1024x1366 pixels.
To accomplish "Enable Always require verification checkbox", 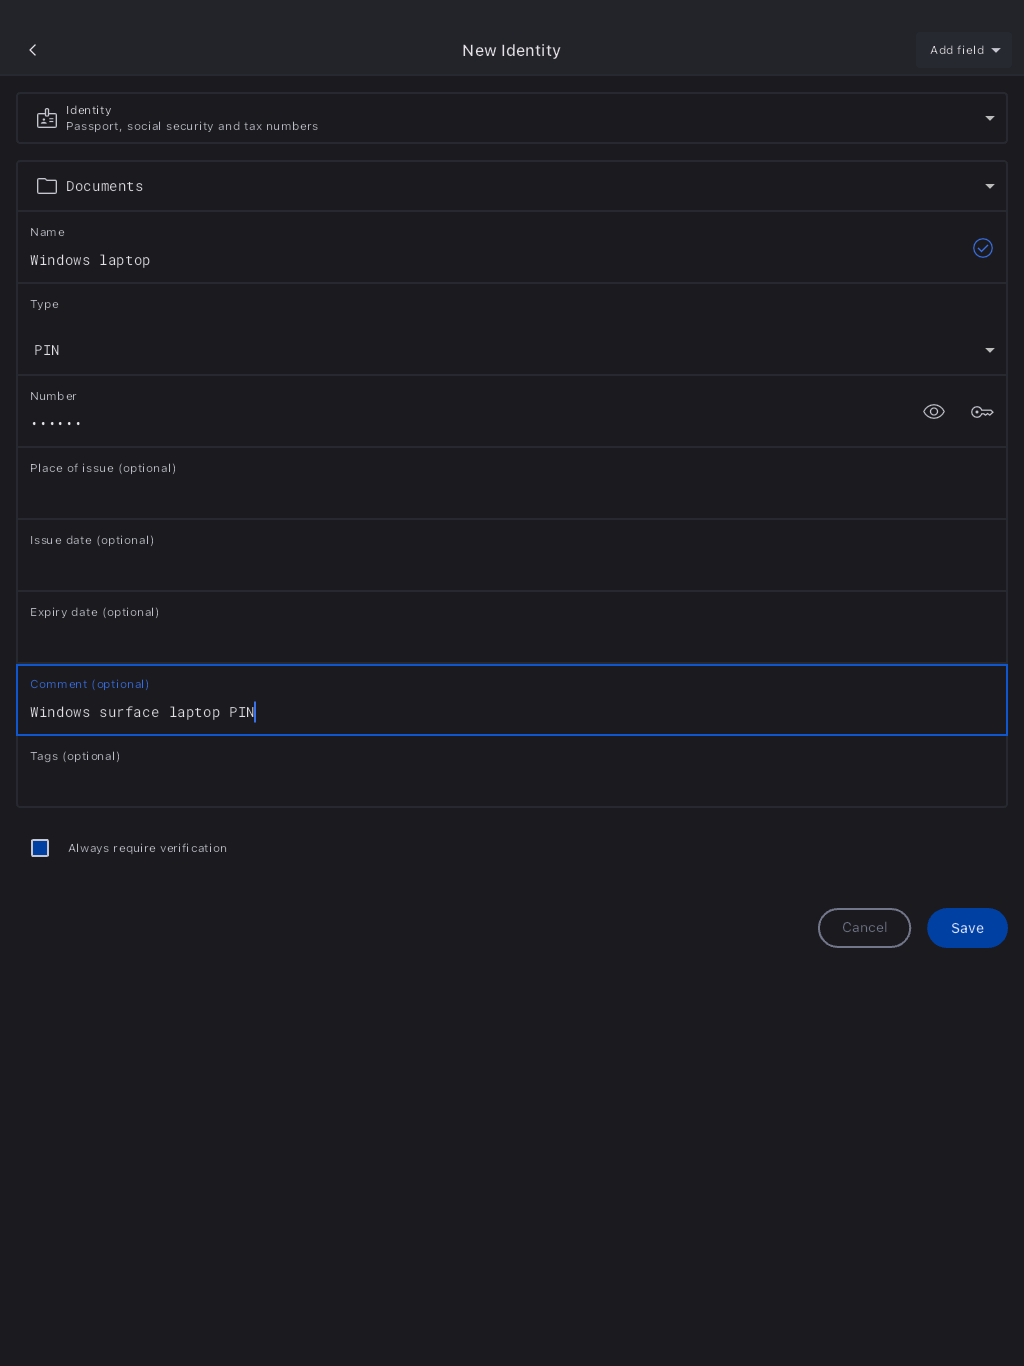I will pos(40,848).
